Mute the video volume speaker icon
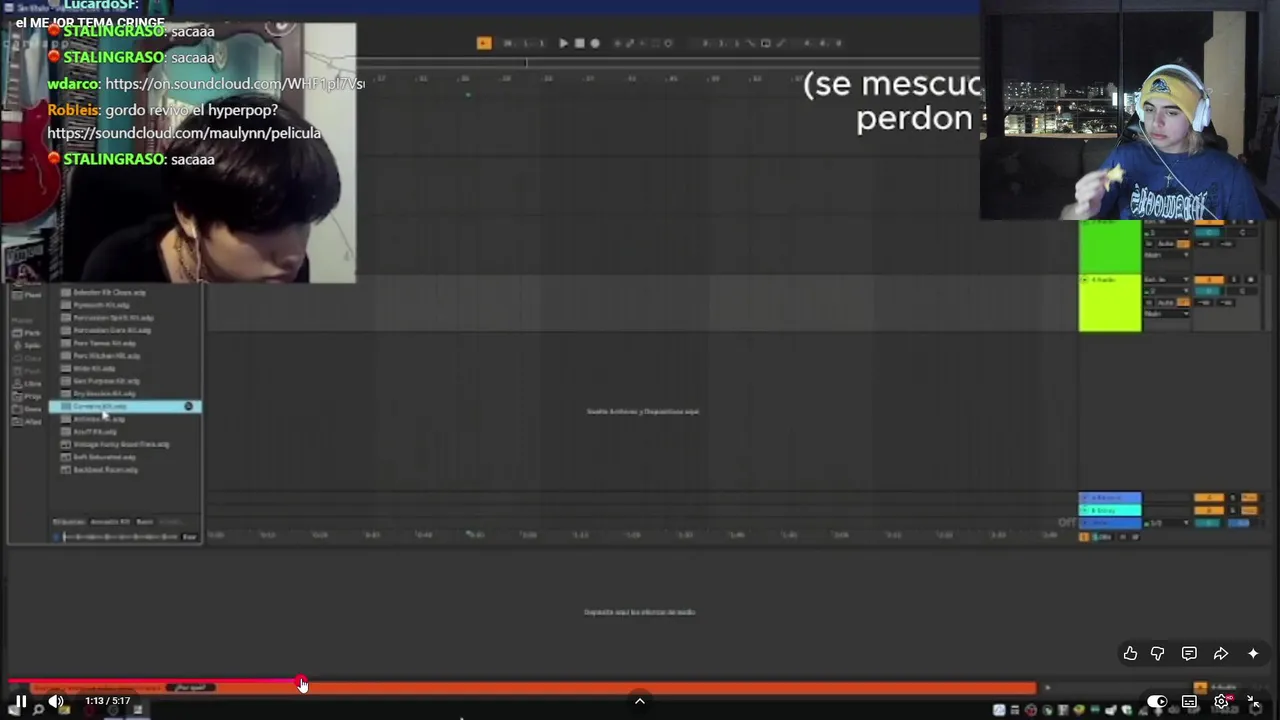This screenshot has width=1280, height=720. [56, 702]
